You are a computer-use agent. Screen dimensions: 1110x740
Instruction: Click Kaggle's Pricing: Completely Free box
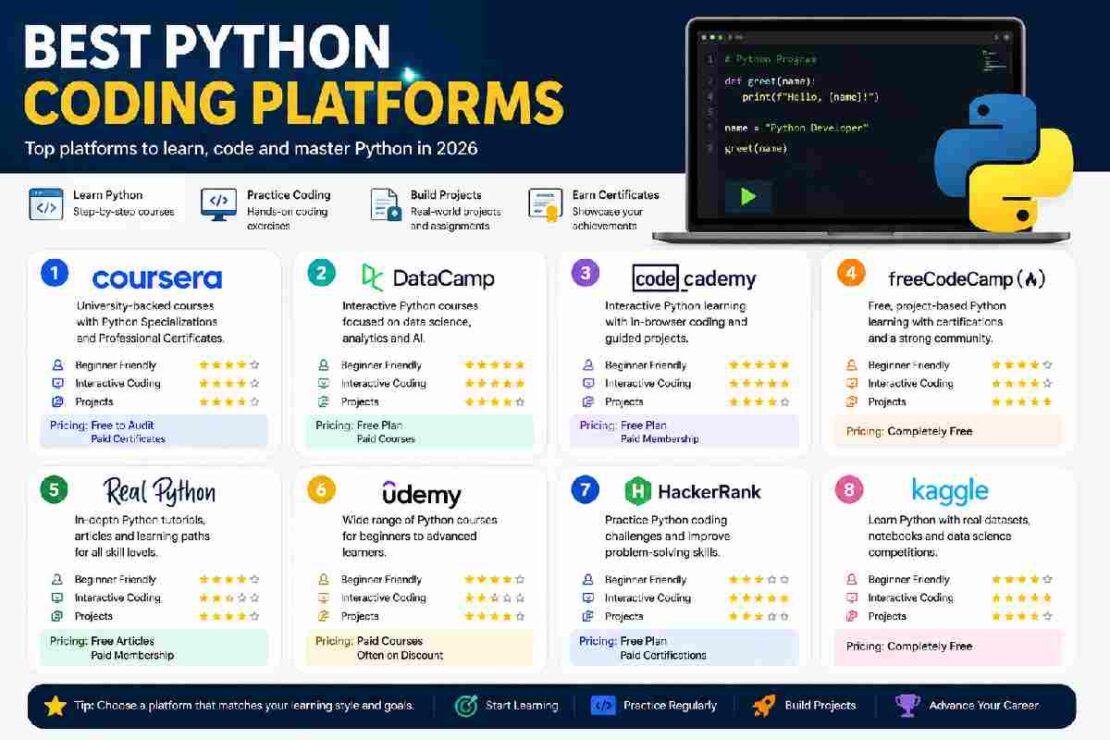[949, 647]
